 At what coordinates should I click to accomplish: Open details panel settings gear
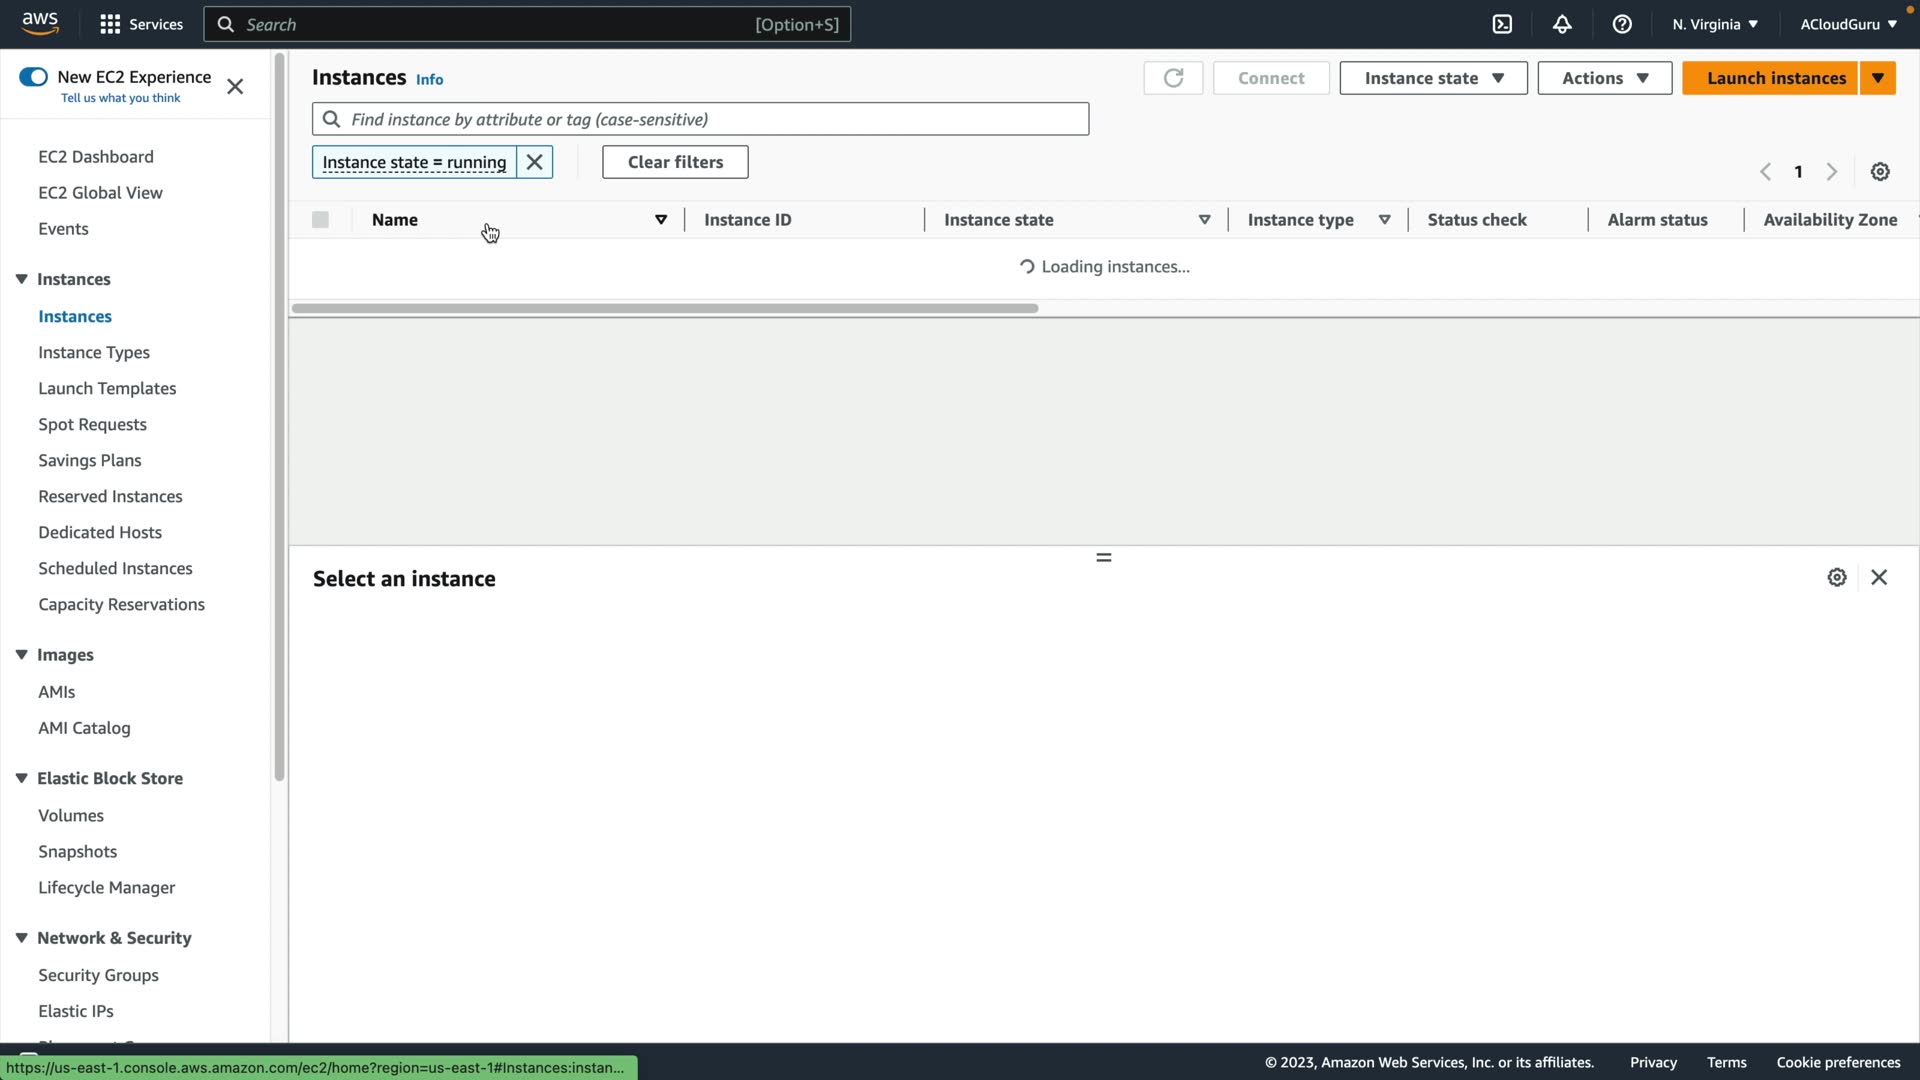[1837, 577]
